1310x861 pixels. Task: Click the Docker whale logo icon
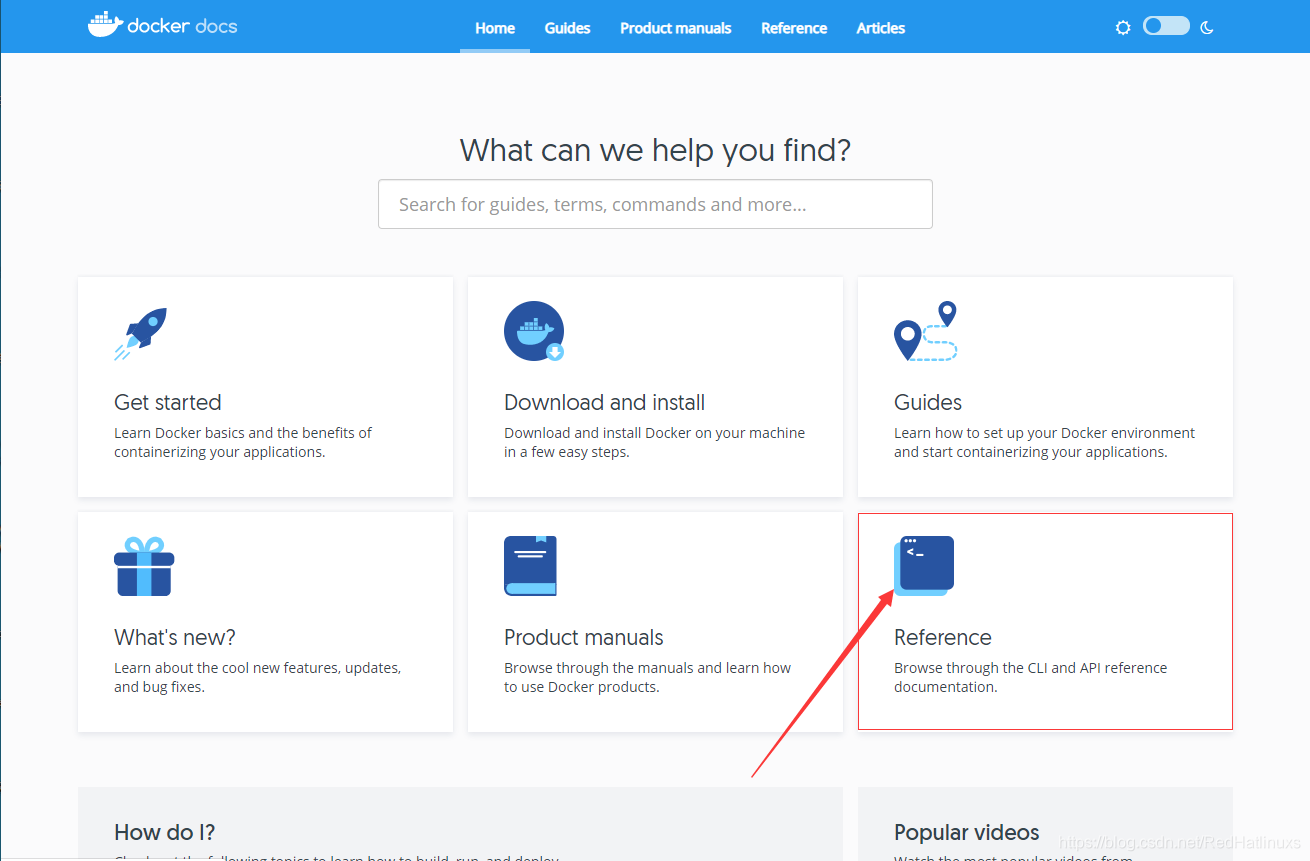(x=104, y=25)
